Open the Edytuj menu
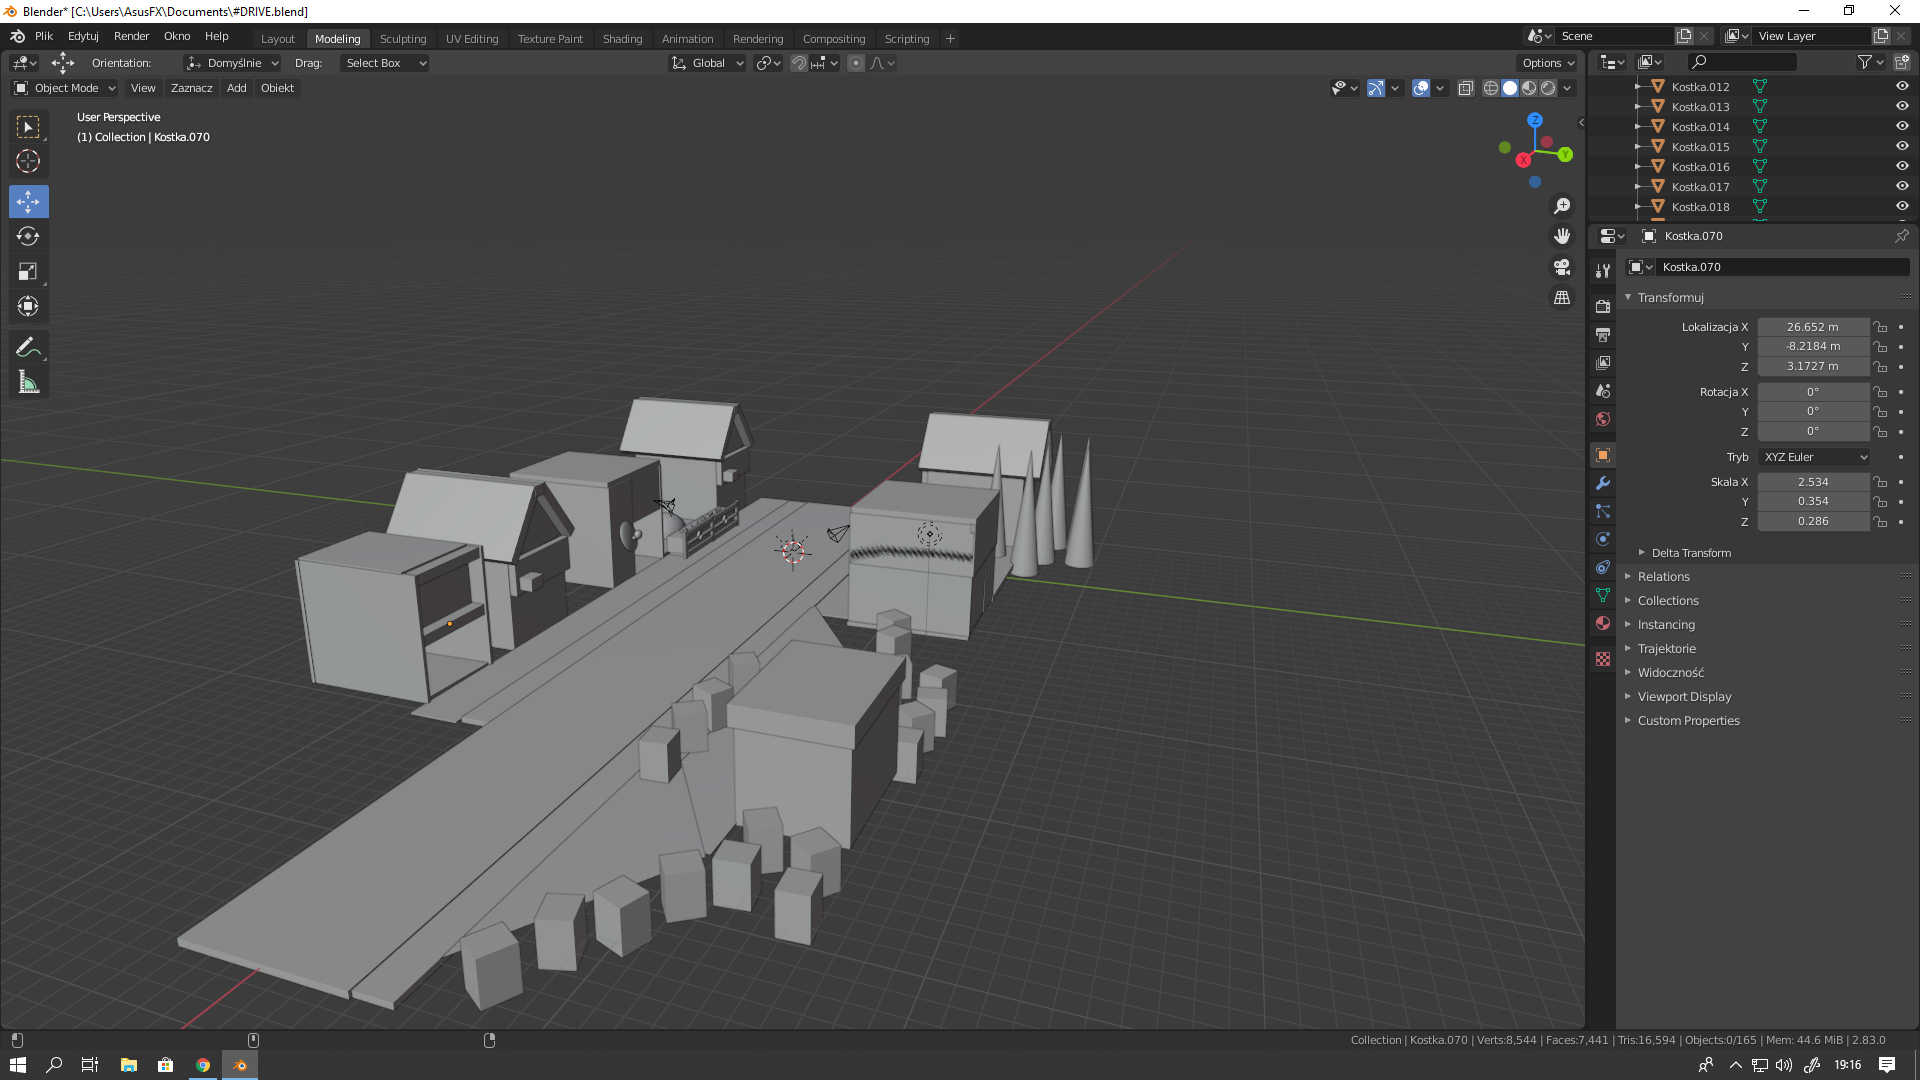 coord(83,36)
